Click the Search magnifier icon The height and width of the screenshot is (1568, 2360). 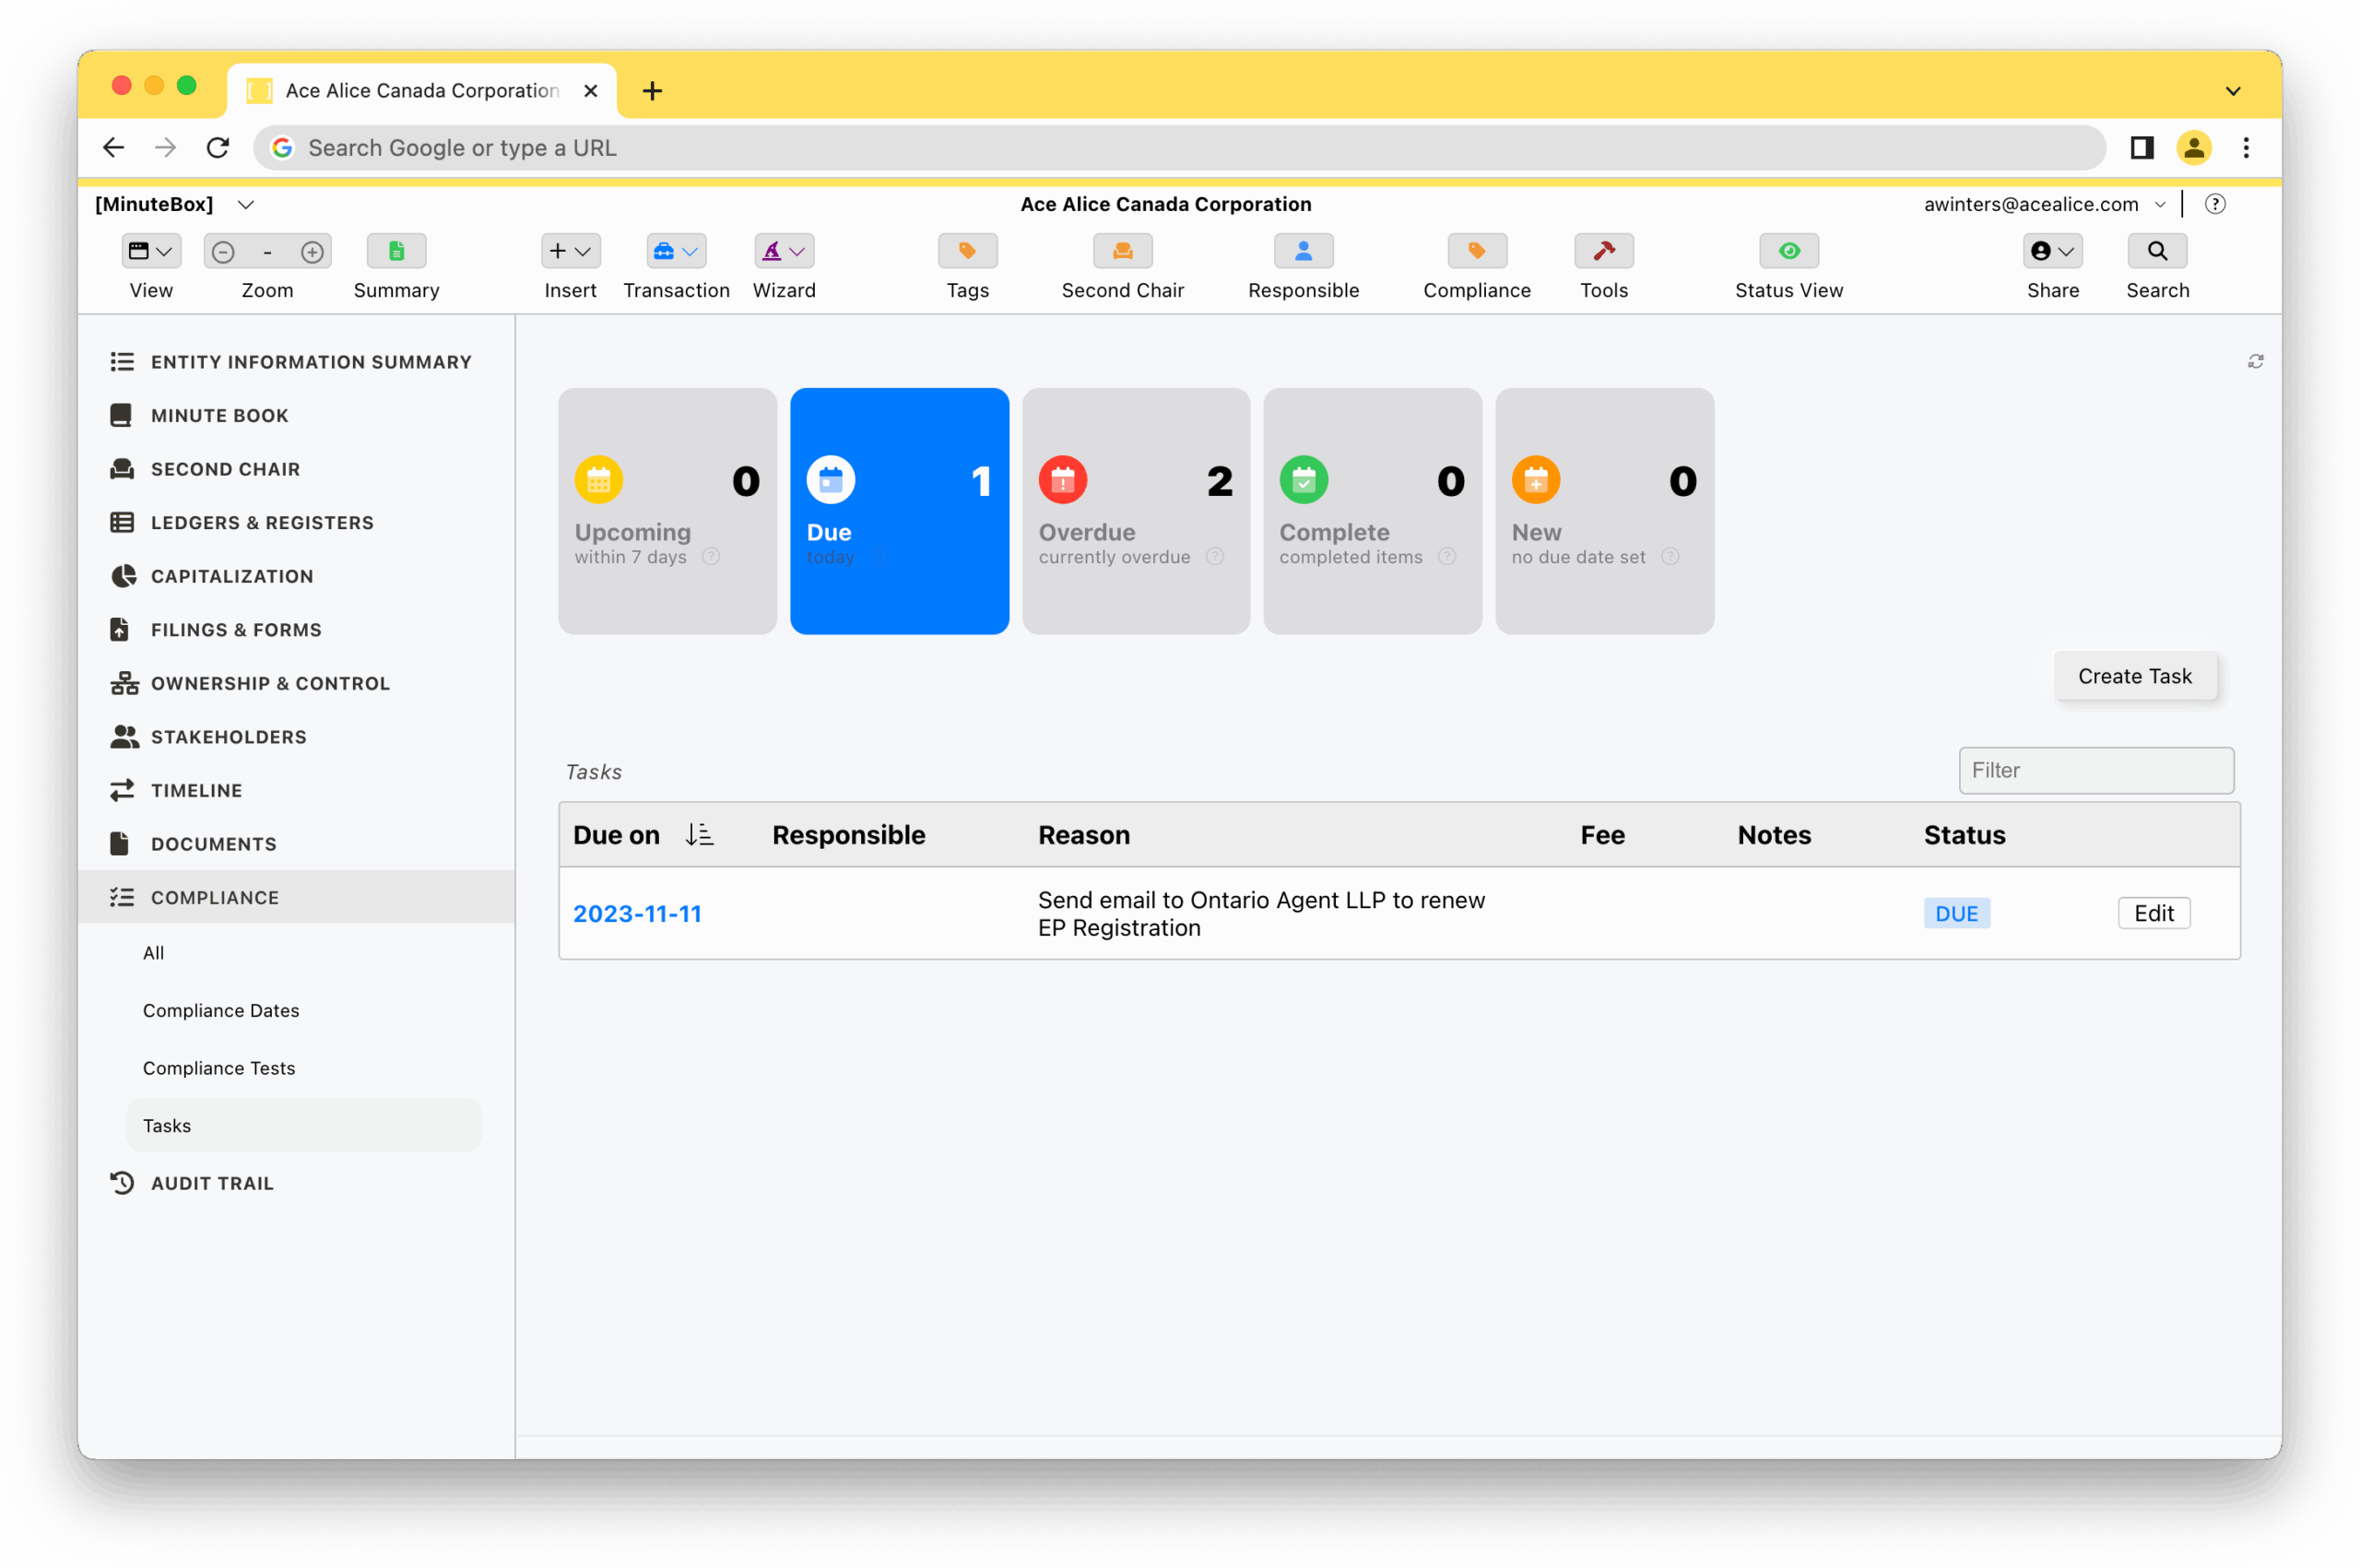coord(2156,251)
